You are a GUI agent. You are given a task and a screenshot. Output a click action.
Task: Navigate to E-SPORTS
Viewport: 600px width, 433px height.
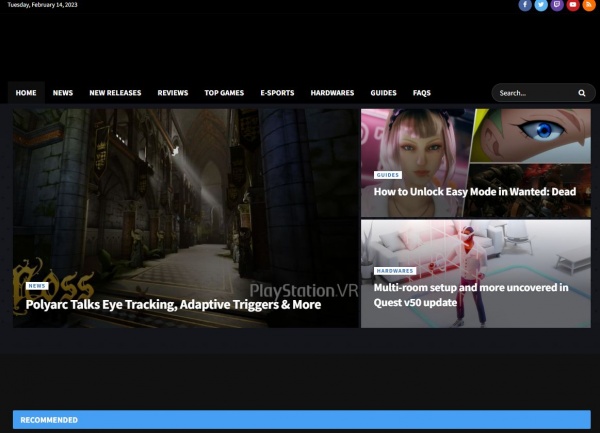click(x=277, y=93)
